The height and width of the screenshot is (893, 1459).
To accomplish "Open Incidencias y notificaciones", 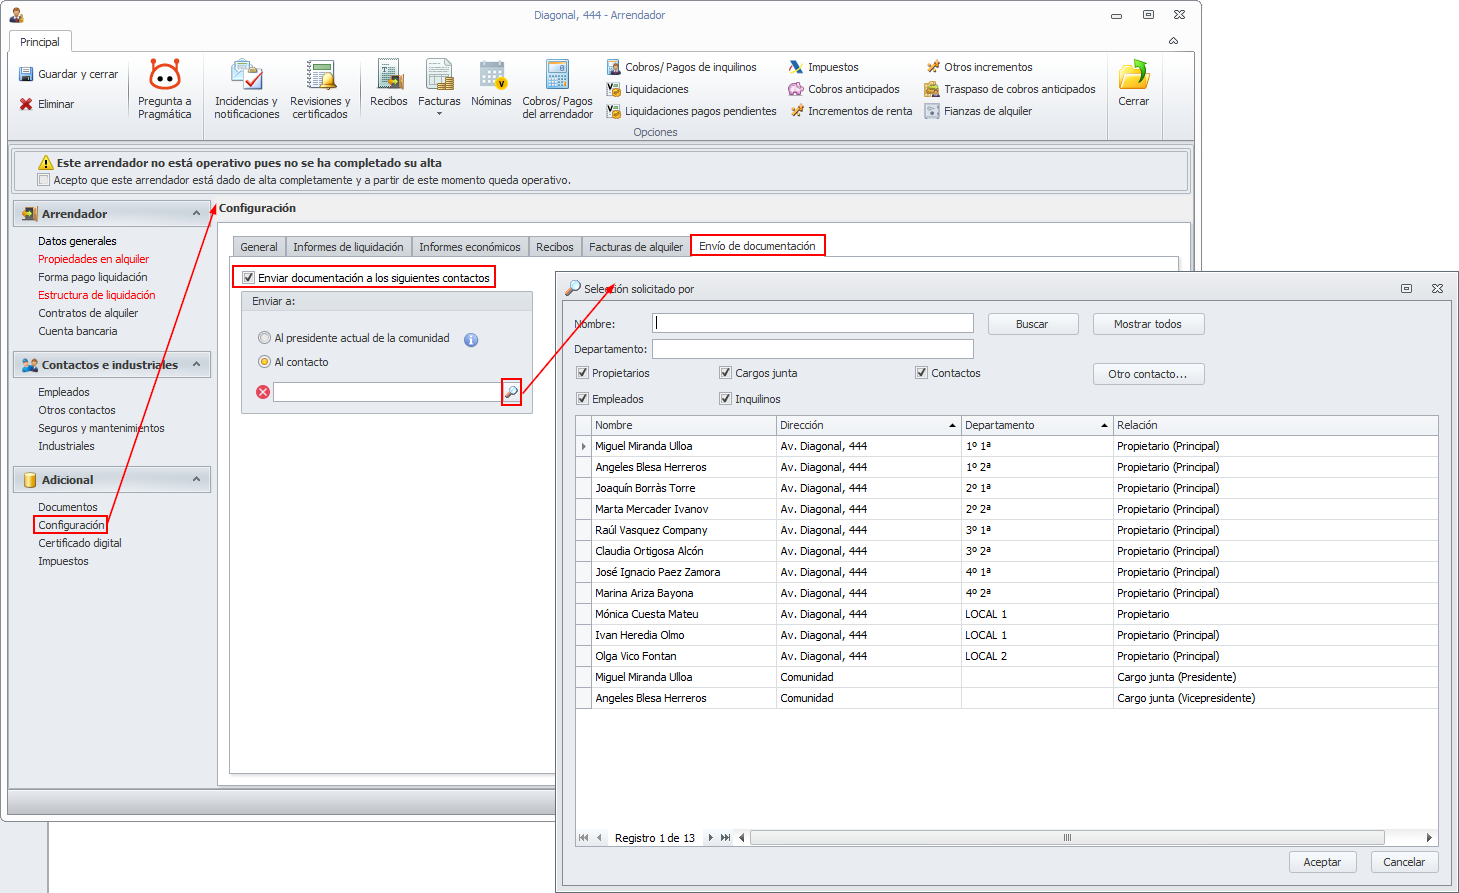I will click(x=246, y=89).
